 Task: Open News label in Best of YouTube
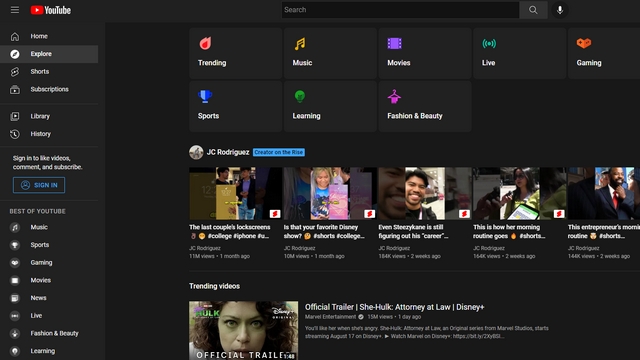pos(38,298)
